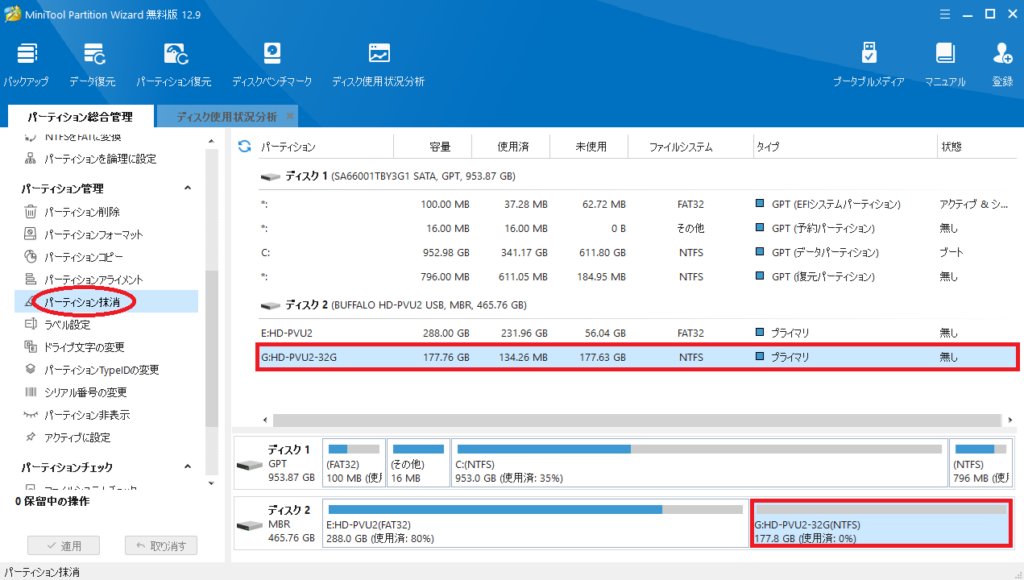Image resolution: width=1024 pixels, height=580 pixels.
Task: Open the マニュアル manual
Action: 945,65
